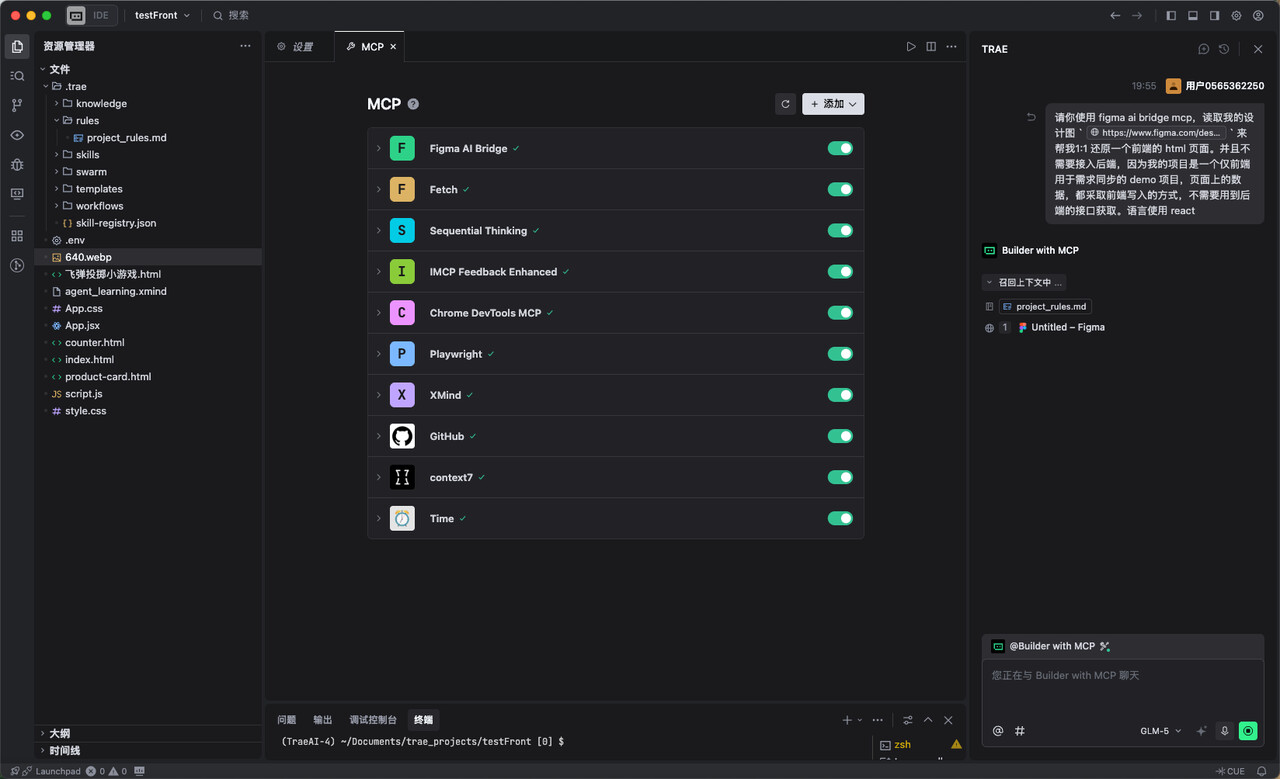Open the Source Control sidebar icon
The height and width of the screenshot is (779, 1280).
coord(17,105)
